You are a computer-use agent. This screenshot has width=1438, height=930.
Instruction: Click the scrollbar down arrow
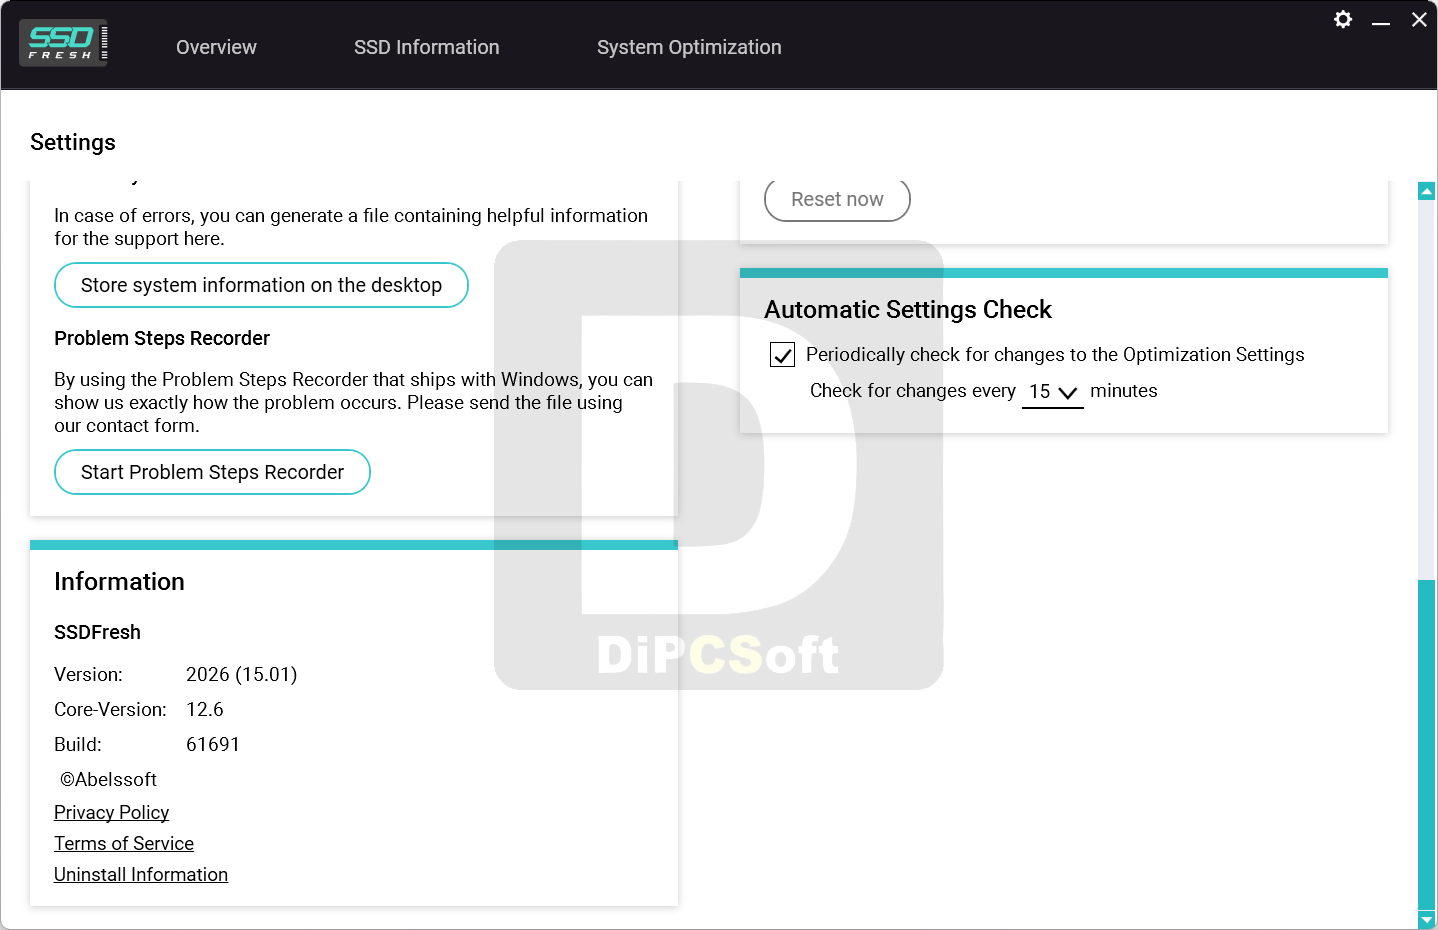point(1427,919)
